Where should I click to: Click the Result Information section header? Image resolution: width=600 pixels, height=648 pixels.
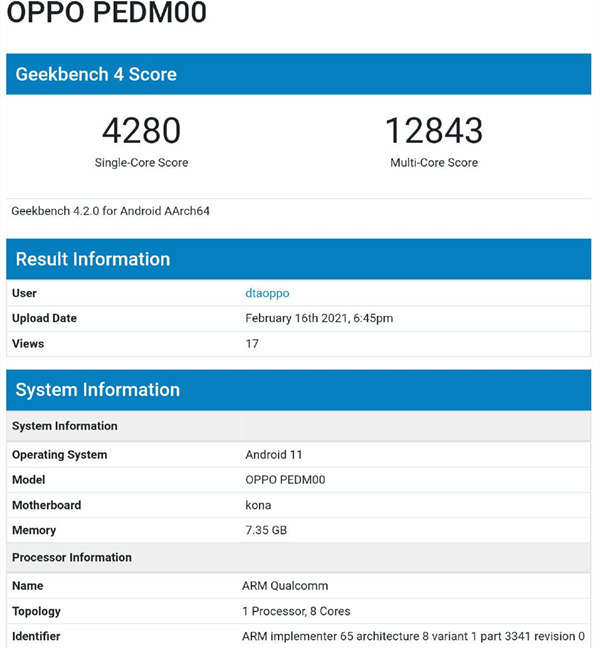pos(298,259)
